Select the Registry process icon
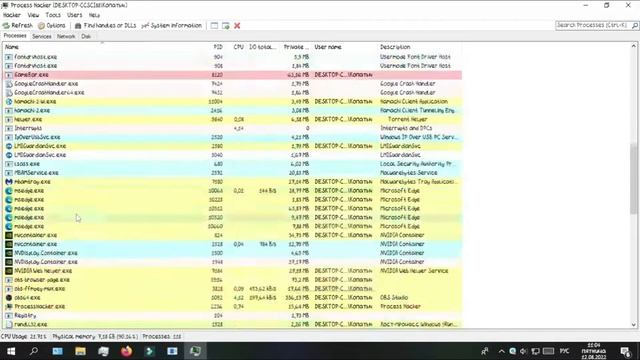Viewport: 640px width, 360px height. [9, 316]
